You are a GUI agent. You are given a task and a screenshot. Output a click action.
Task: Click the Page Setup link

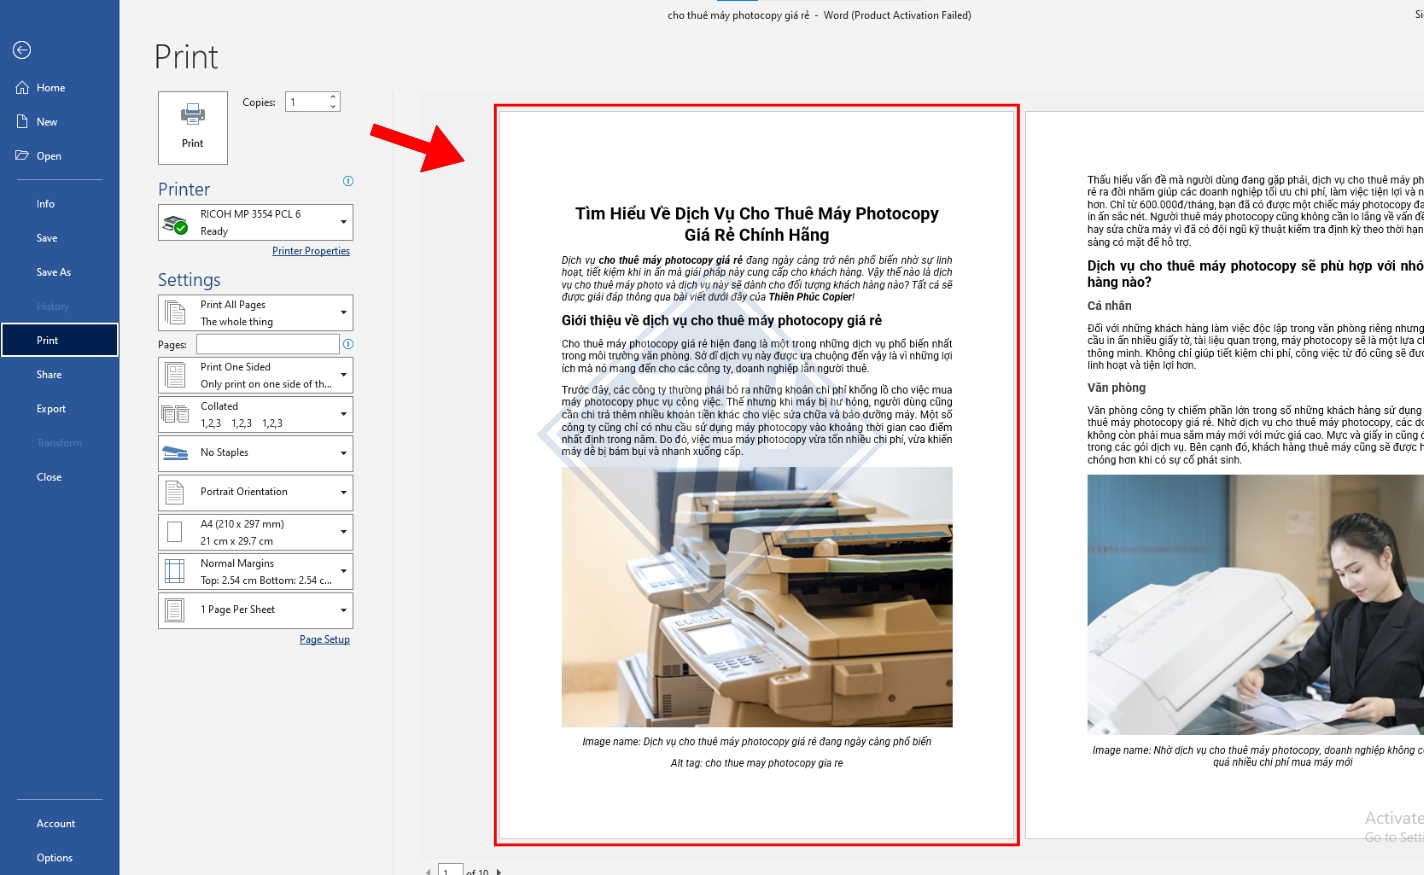324,640
